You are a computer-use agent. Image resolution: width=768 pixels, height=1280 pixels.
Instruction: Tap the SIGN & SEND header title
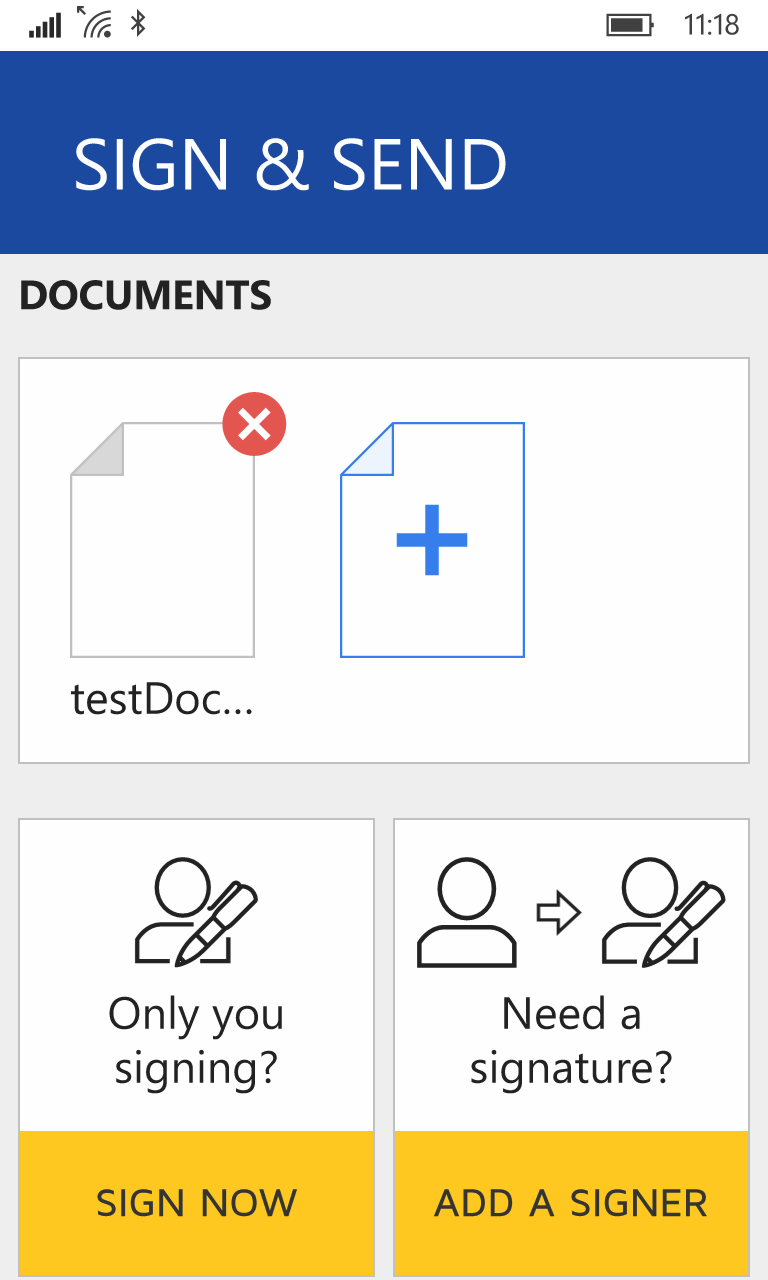[x=290, y=164]
